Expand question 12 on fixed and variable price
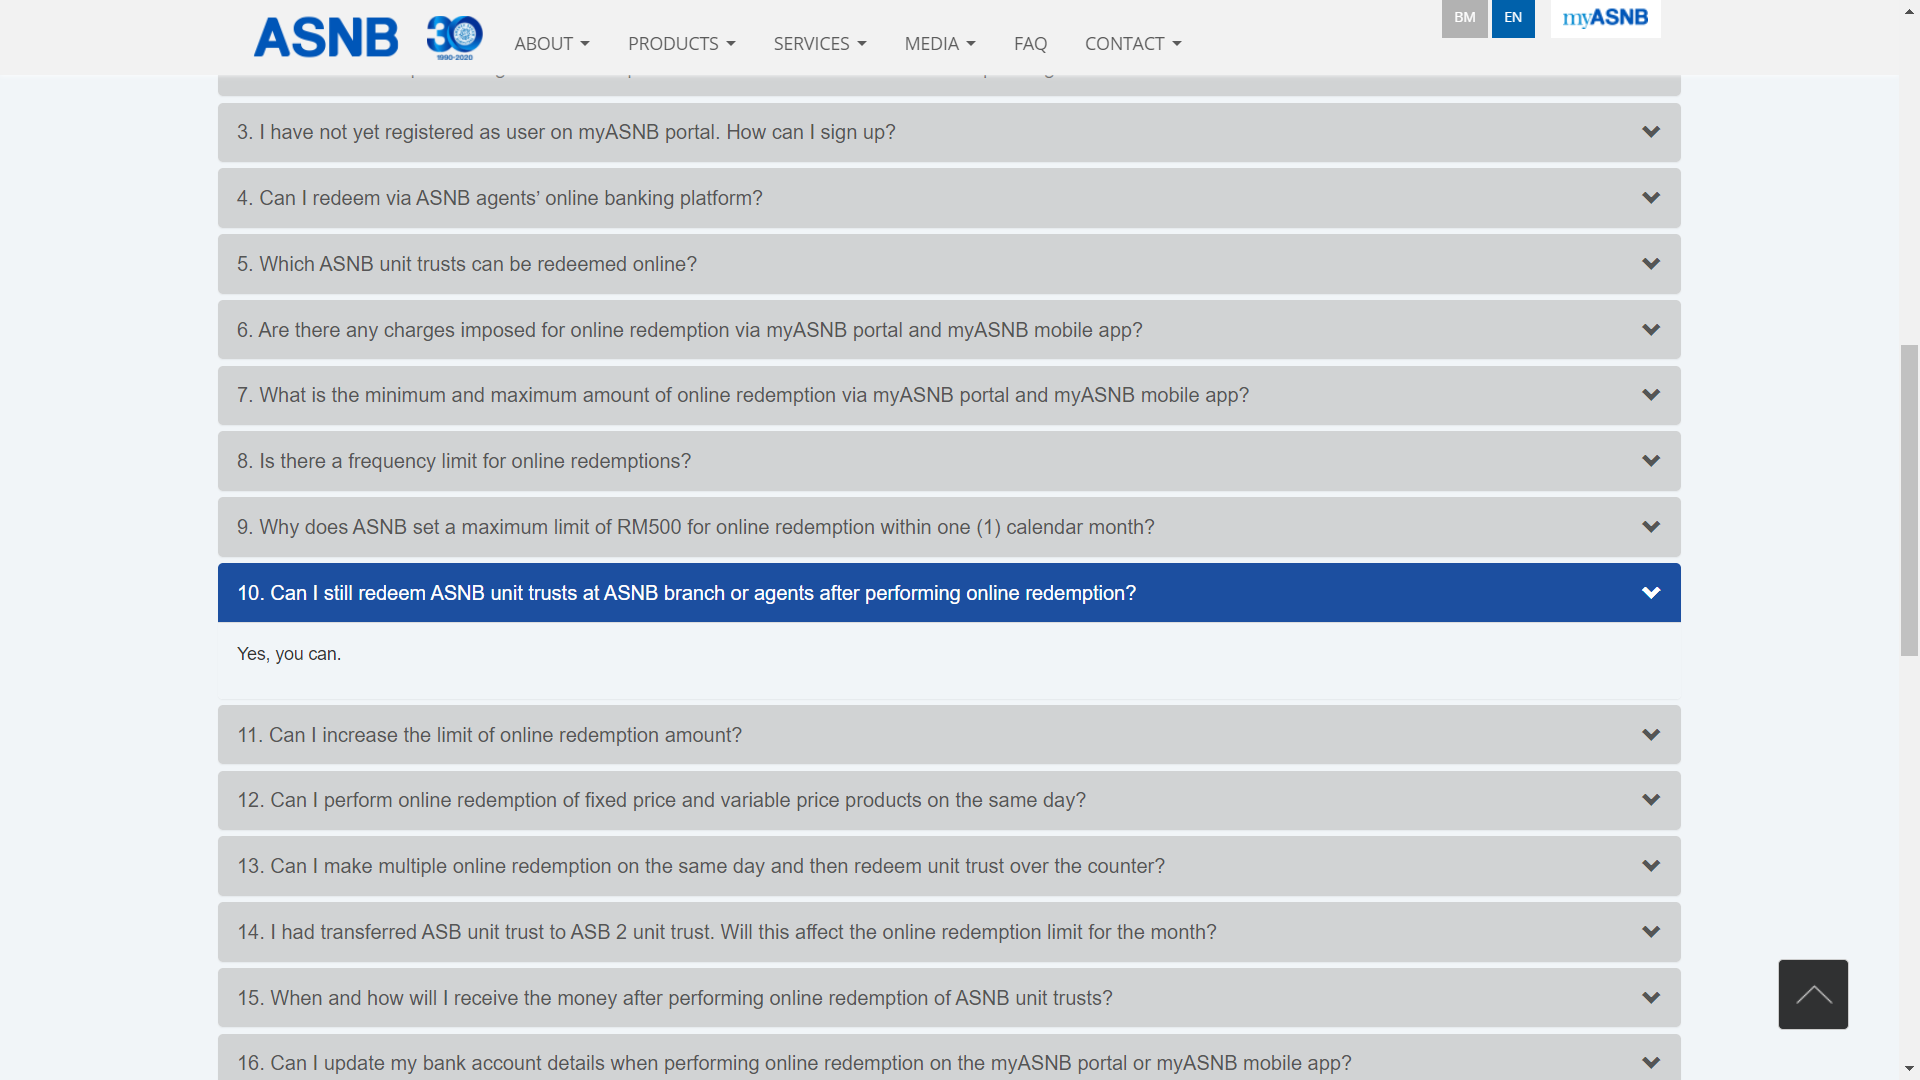Image resolution: width=1920 pixels, height=1080 pixels. coord(949,800)
